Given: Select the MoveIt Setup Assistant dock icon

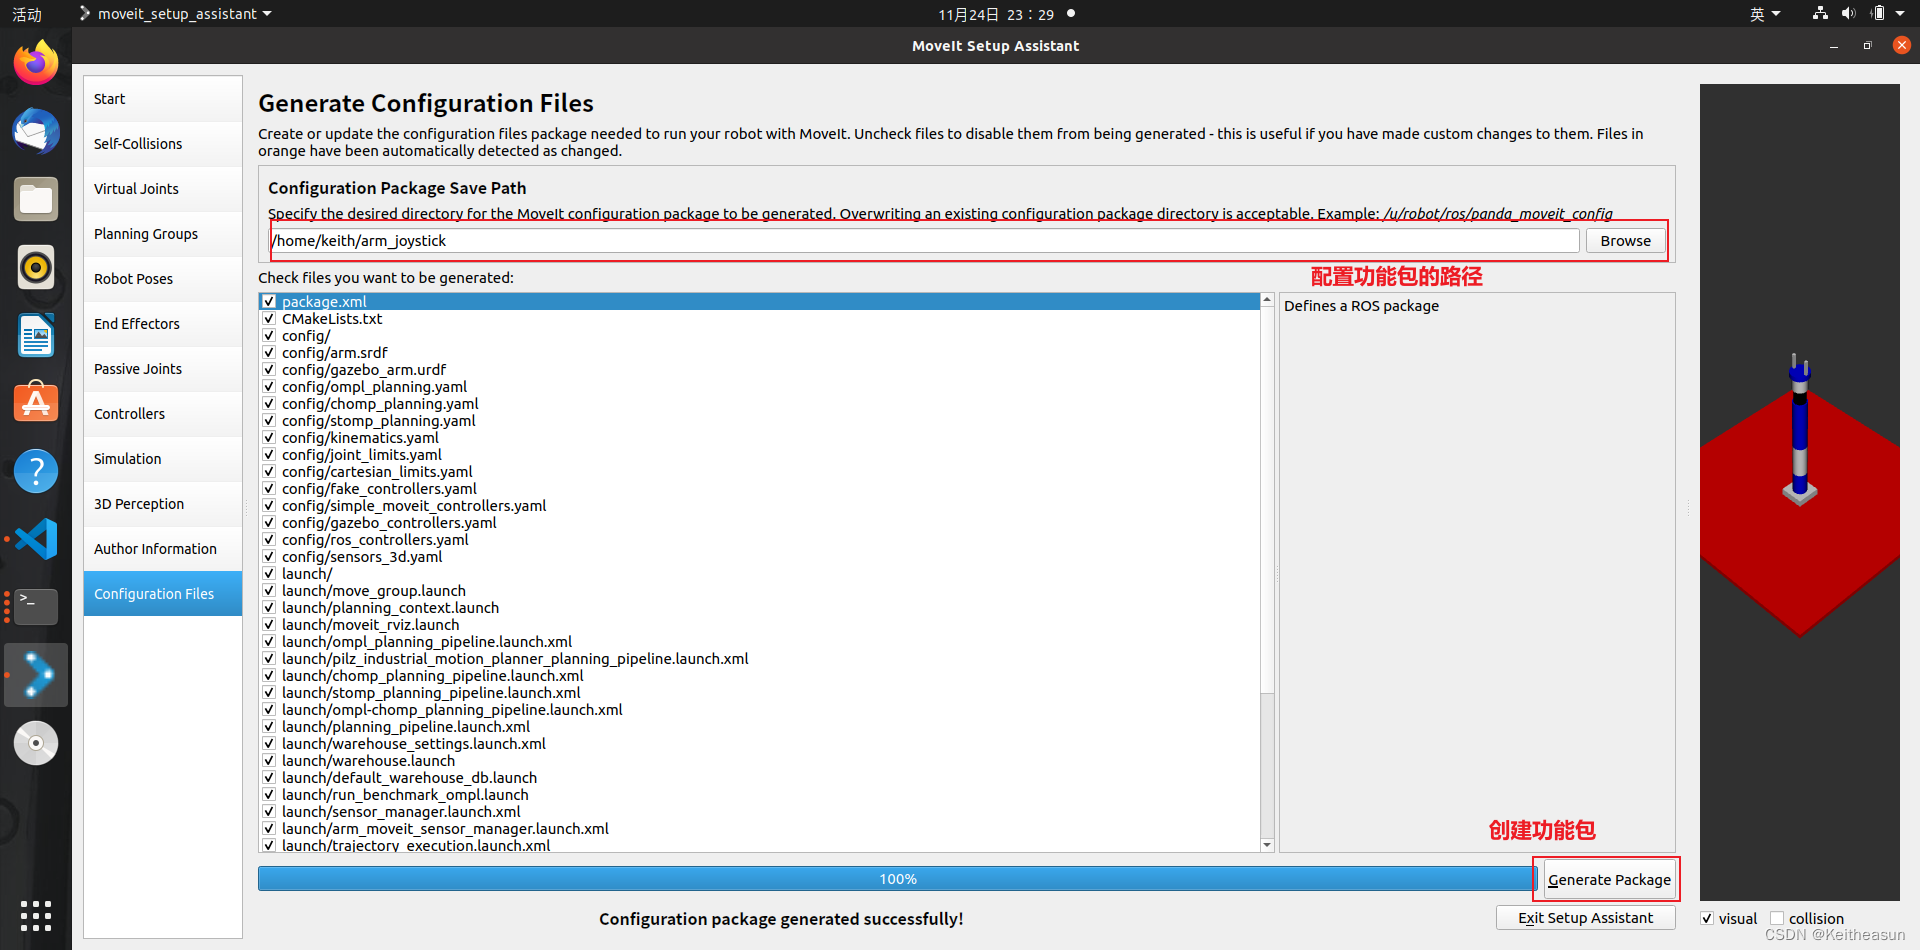Looking at the screenshot, I should tap(36, 675).
